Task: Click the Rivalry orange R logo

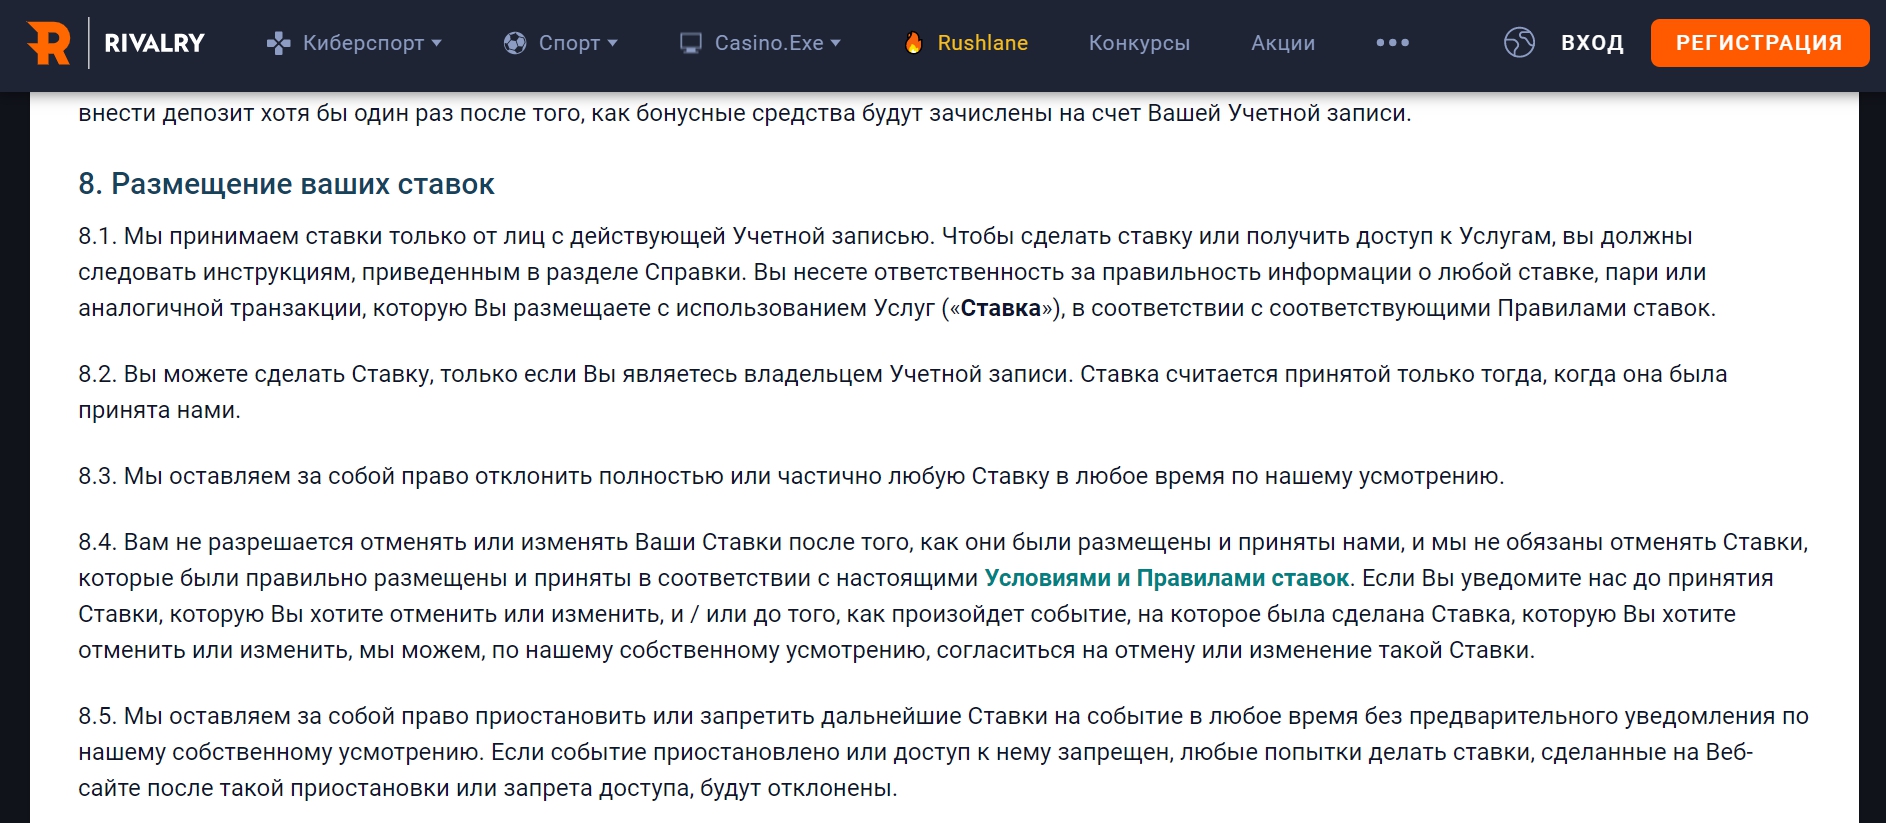Action: 48,43
